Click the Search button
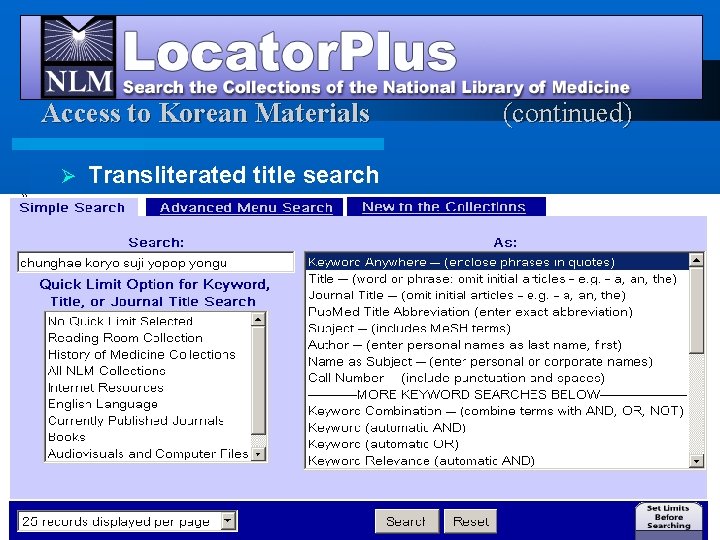720x540 pixels. pos(406,521)
